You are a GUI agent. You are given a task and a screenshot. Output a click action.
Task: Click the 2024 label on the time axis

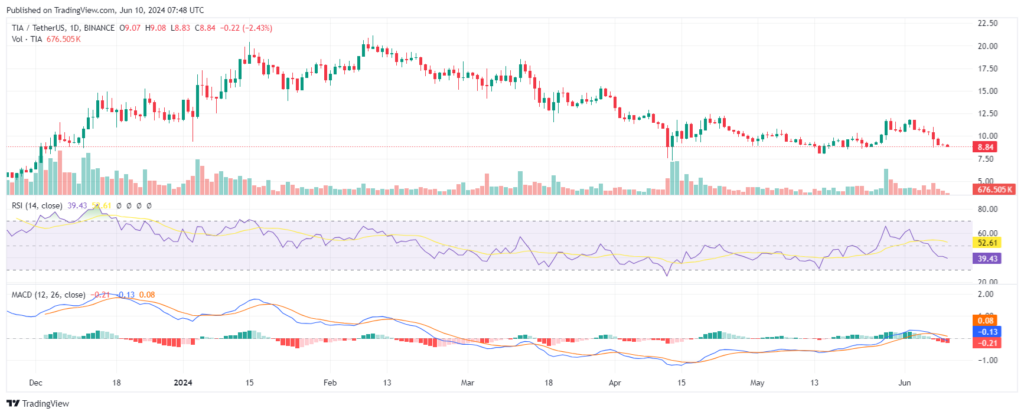point(182,381)
